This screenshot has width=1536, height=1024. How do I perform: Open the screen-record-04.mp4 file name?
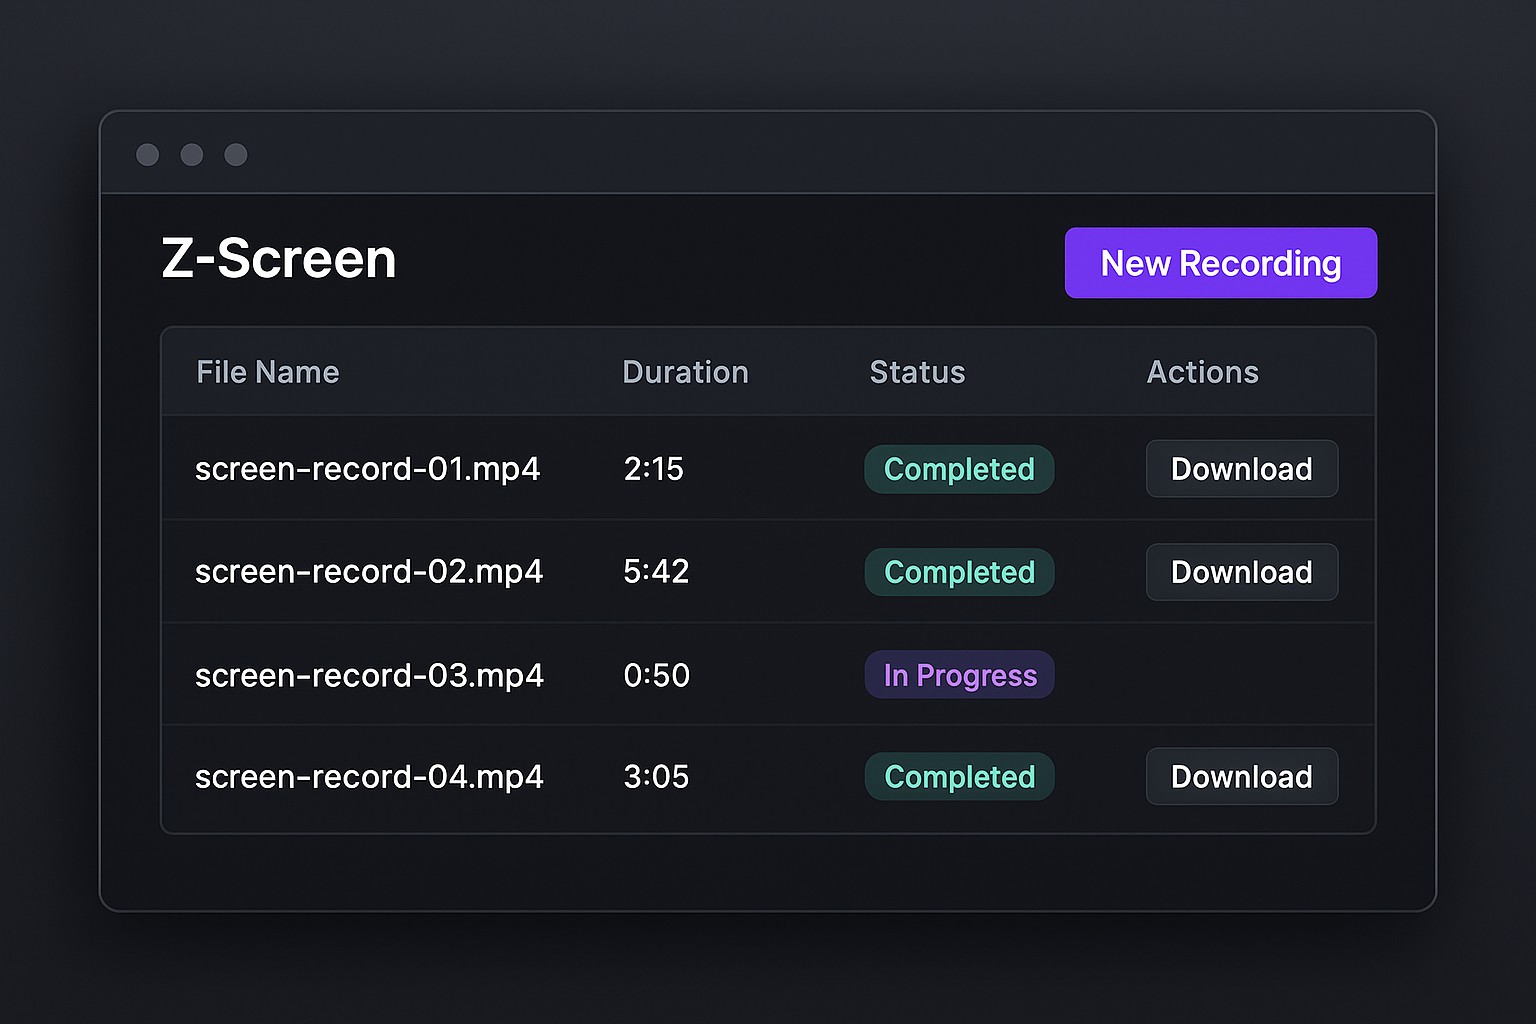tap(369, 777)
